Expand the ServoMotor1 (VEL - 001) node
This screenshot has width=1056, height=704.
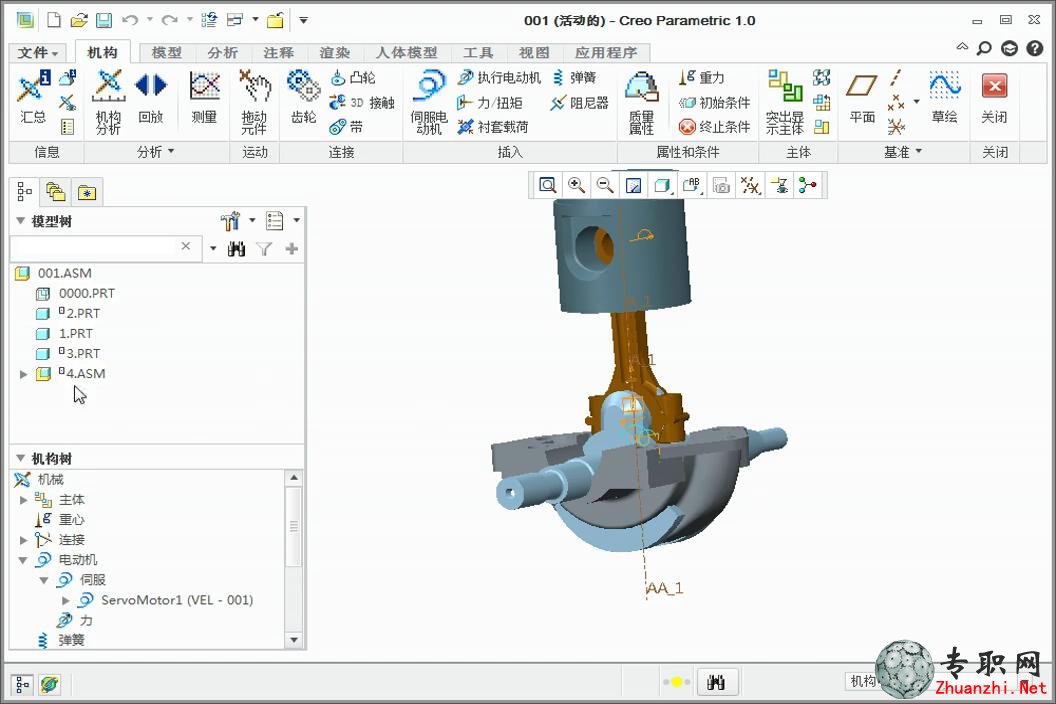coord(65,600)
